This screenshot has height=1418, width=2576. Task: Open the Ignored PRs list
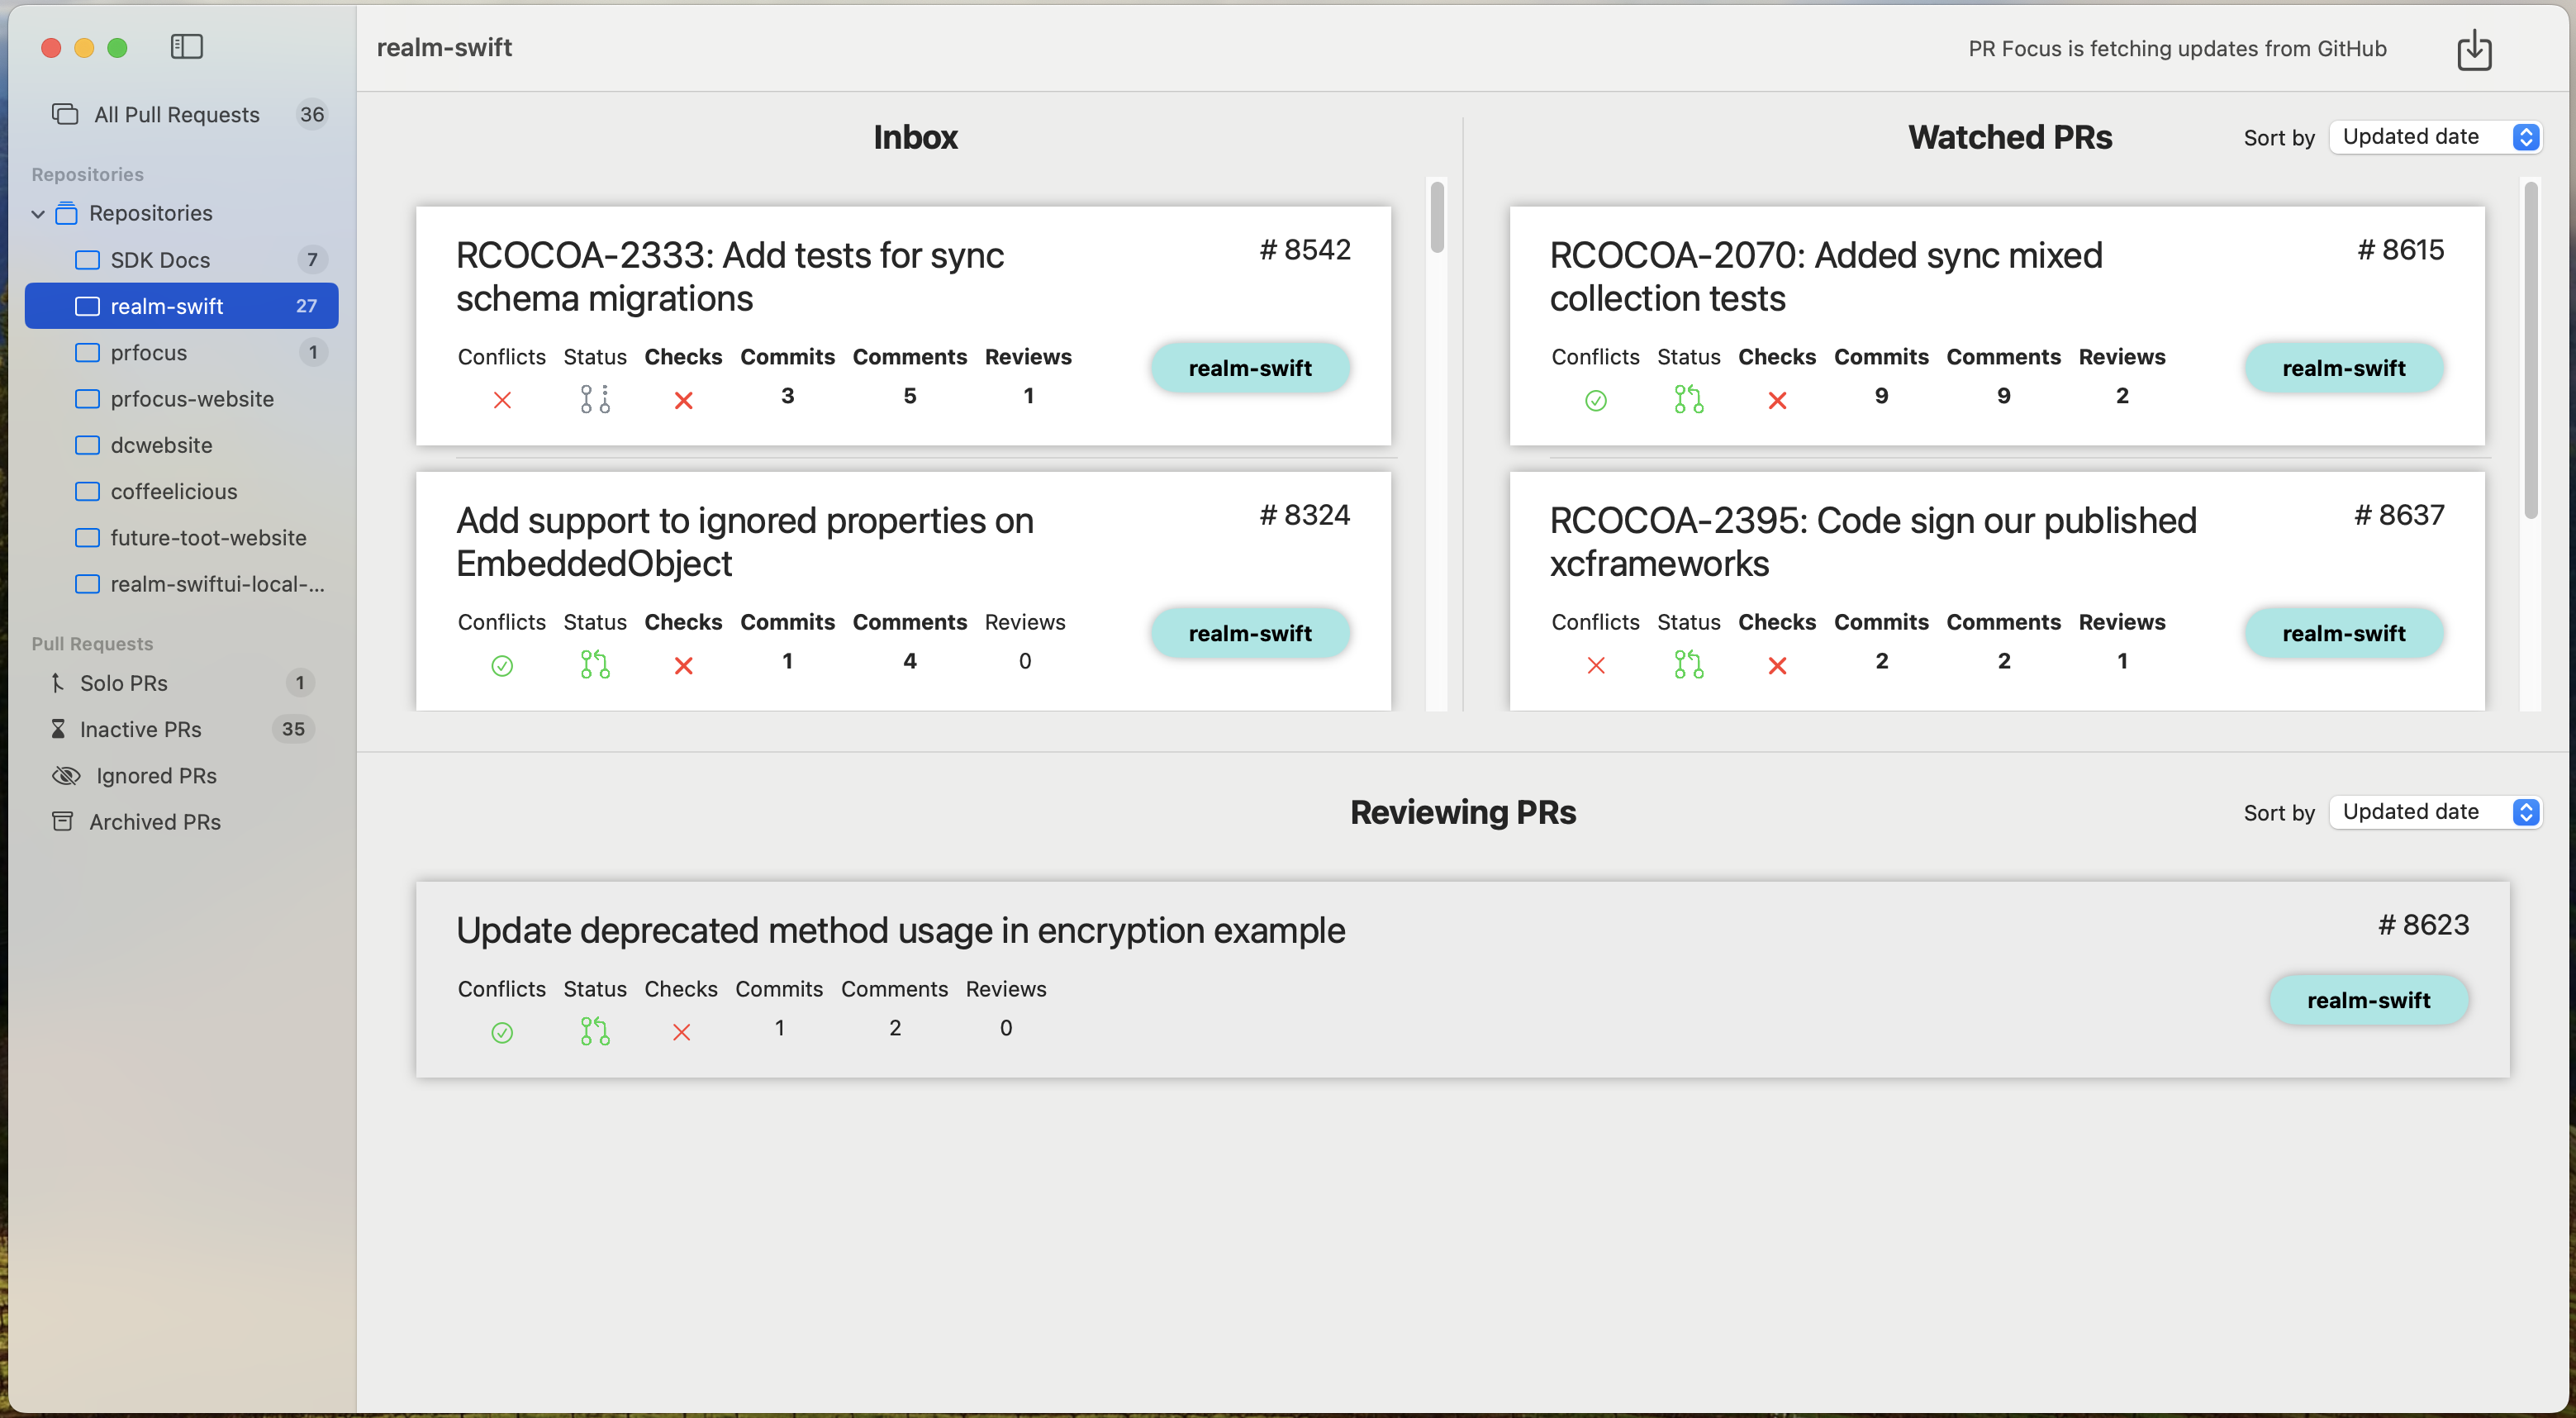(181, 775)
